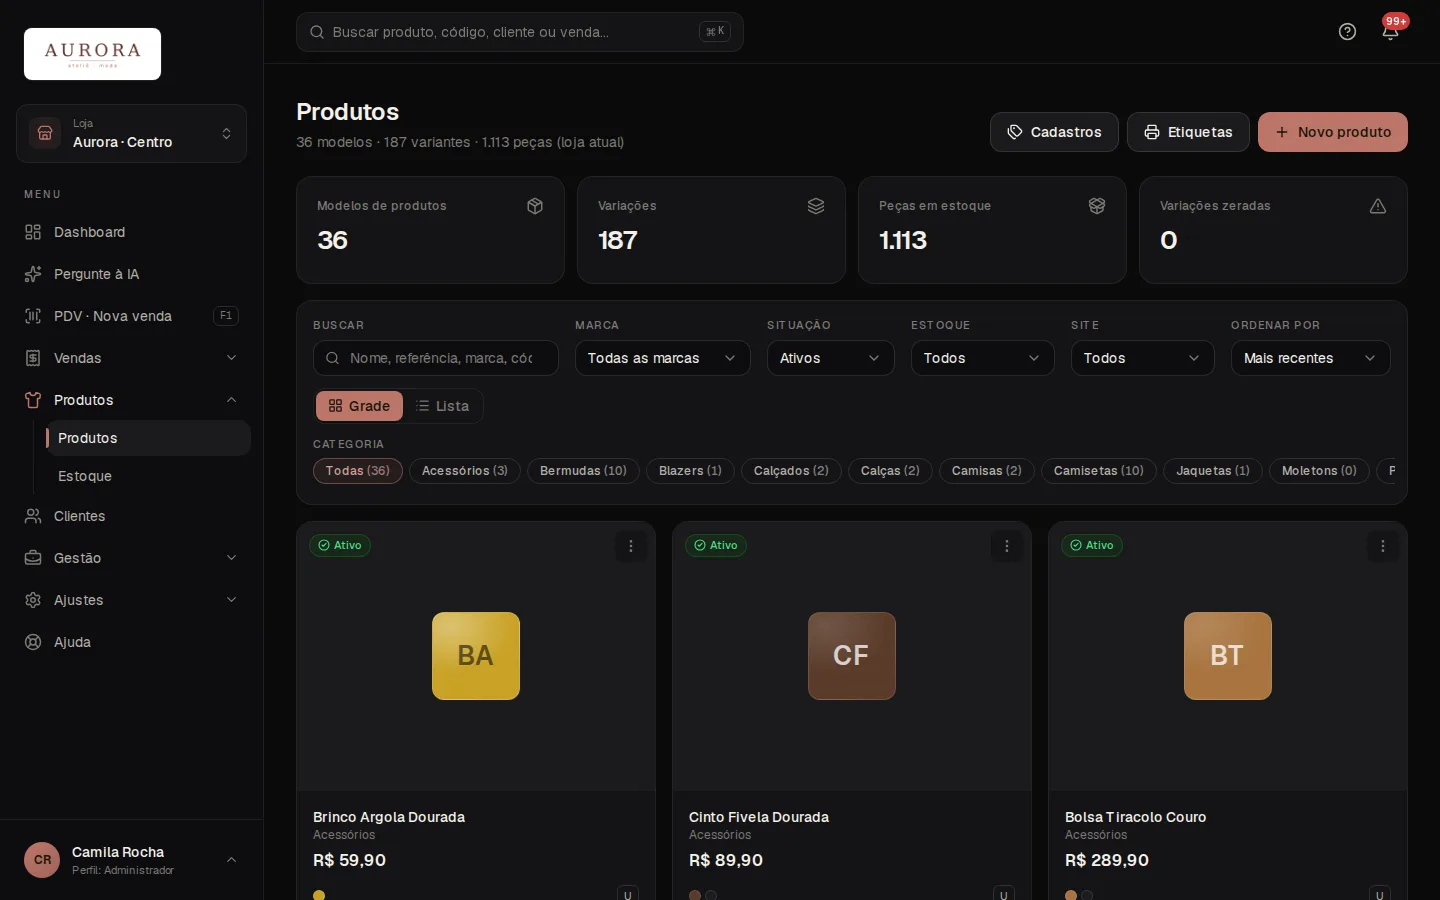Open the Mais recentes sort dropdown
This screenshot has height=900, width=1440.
(1311, 358)
